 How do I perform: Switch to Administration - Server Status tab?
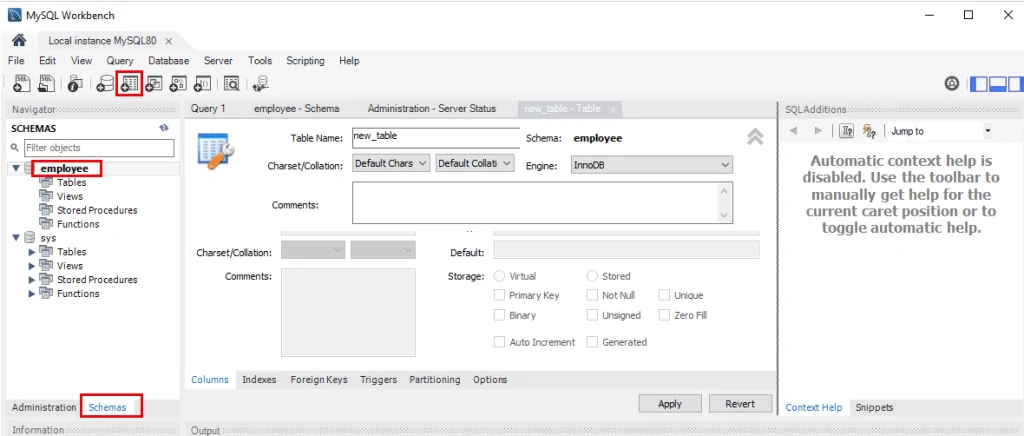click(432, 108)
